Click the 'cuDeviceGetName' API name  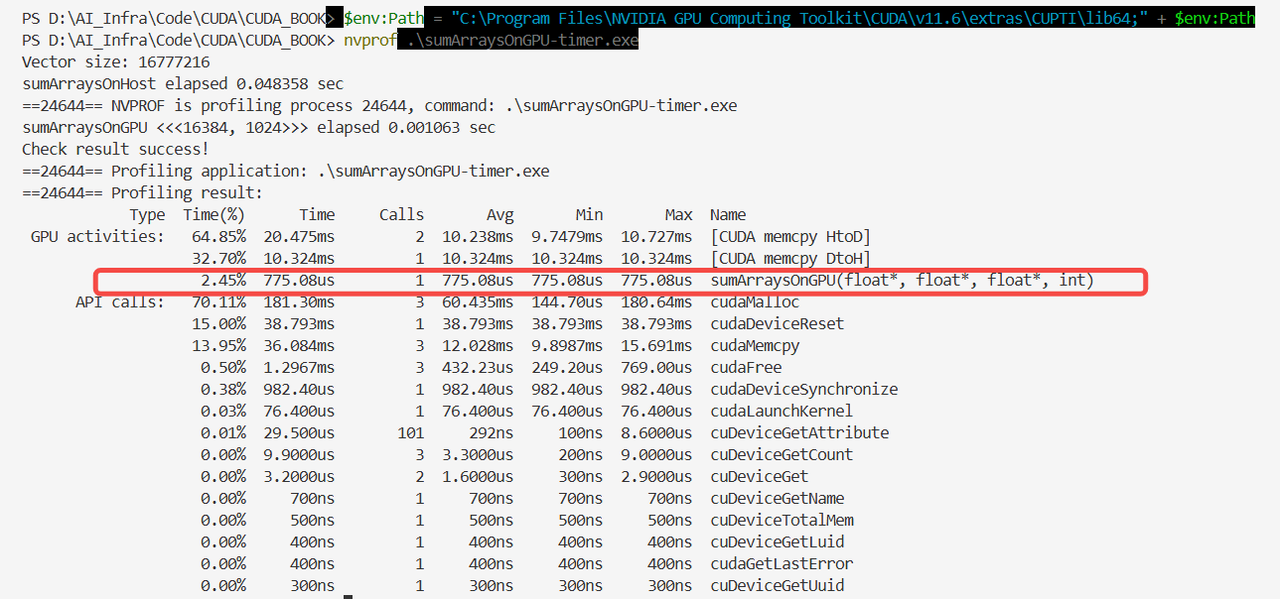(x=777, y=498)
